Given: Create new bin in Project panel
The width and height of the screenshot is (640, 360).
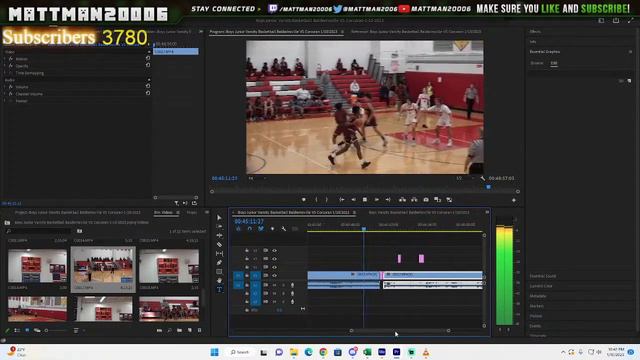Looking at the screenshot, I should click(180, 330).
